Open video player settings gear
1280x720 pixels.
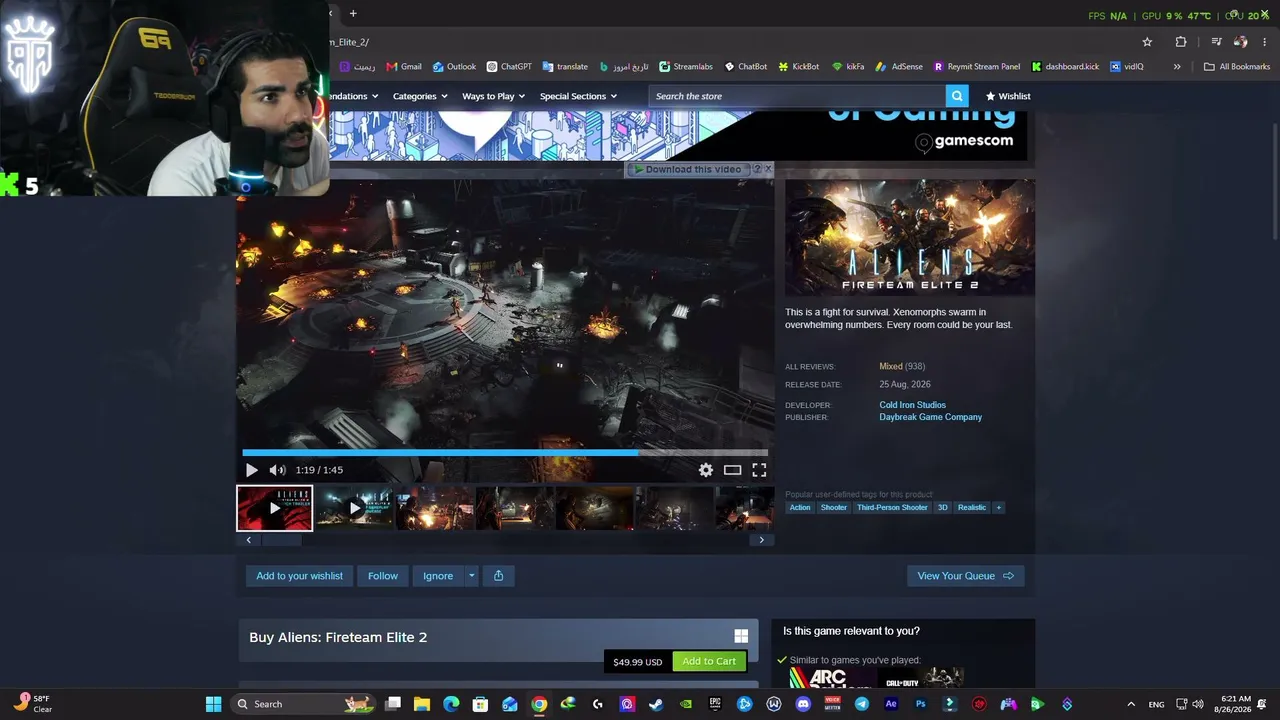click(706, 470)
